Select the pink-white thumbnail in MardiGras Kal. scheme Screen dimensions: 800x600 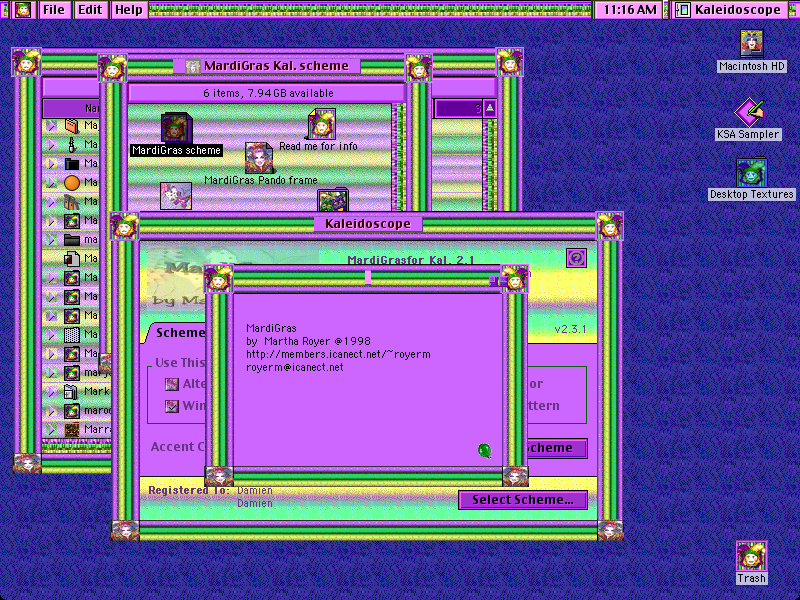(176, 196)
